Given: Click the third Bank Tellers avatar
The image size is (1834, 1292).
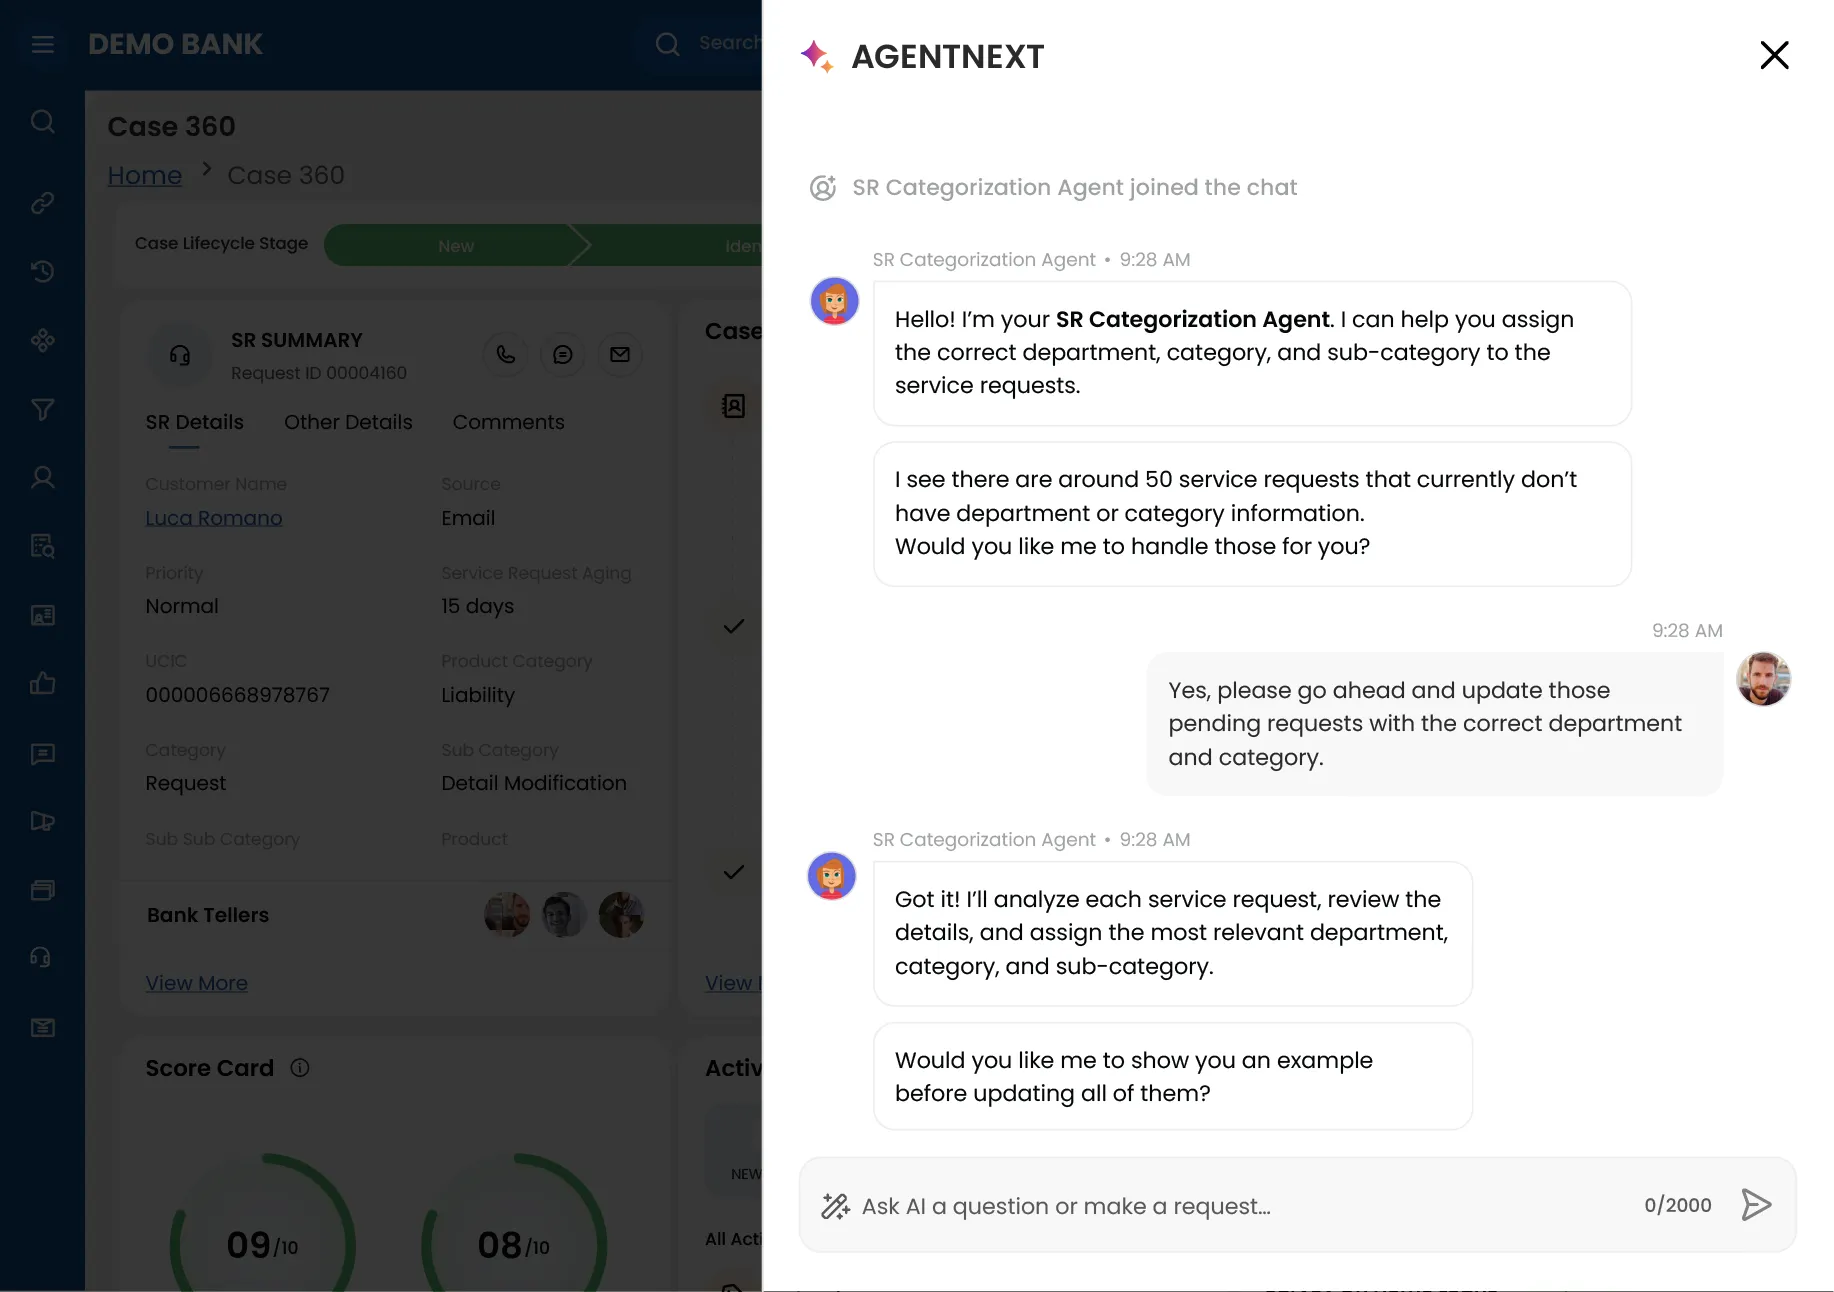Looking at the screenshot, I should tap(621, 915).
